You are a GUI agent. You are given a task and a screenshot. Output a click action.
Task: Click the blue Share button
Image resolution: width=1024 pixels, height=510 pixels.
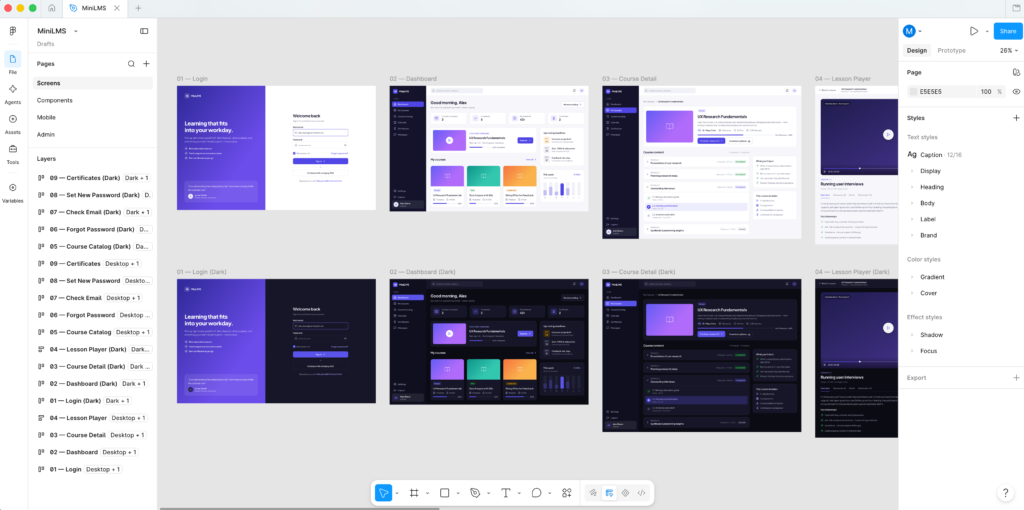pyautogui.click(x=1008, y=31)
